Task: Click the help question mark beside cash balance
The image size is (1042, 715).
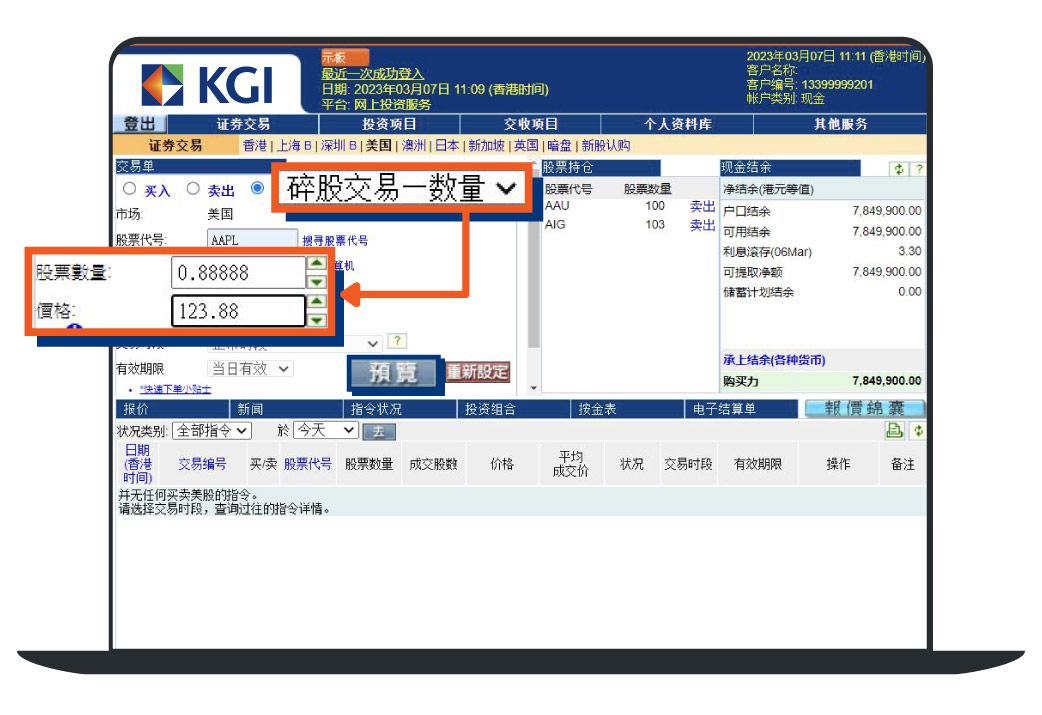Action: point(918,169)
